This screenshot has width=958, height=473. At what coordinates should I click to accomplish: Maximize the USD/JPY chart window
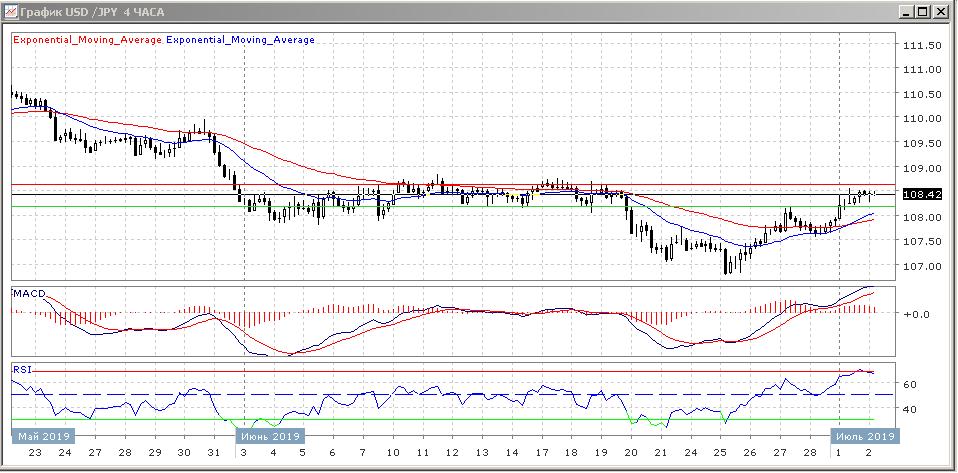tap(924, 11)
